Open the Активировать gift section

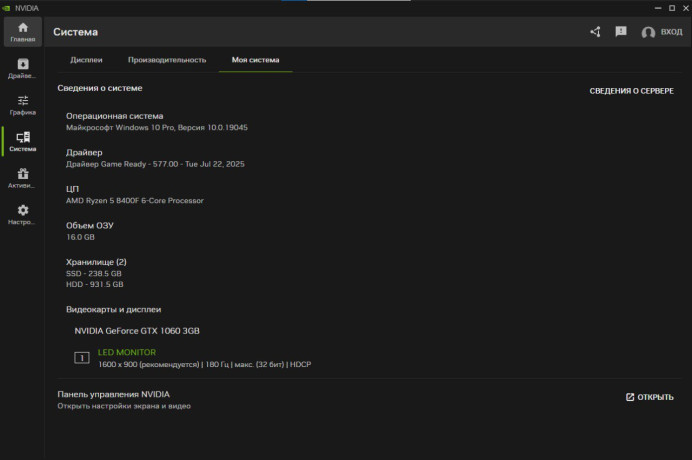[23, 178]
